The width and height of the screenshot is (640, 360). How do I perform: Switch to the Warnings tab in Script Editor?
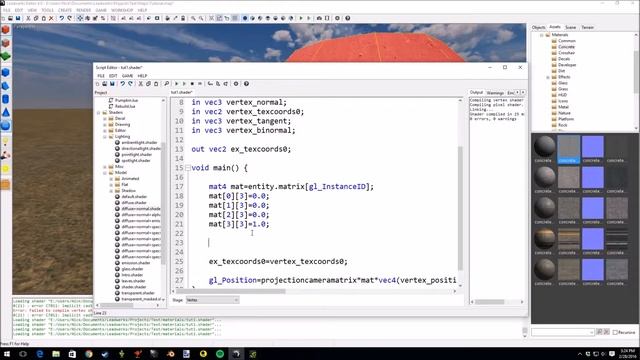tap(495, 93)
